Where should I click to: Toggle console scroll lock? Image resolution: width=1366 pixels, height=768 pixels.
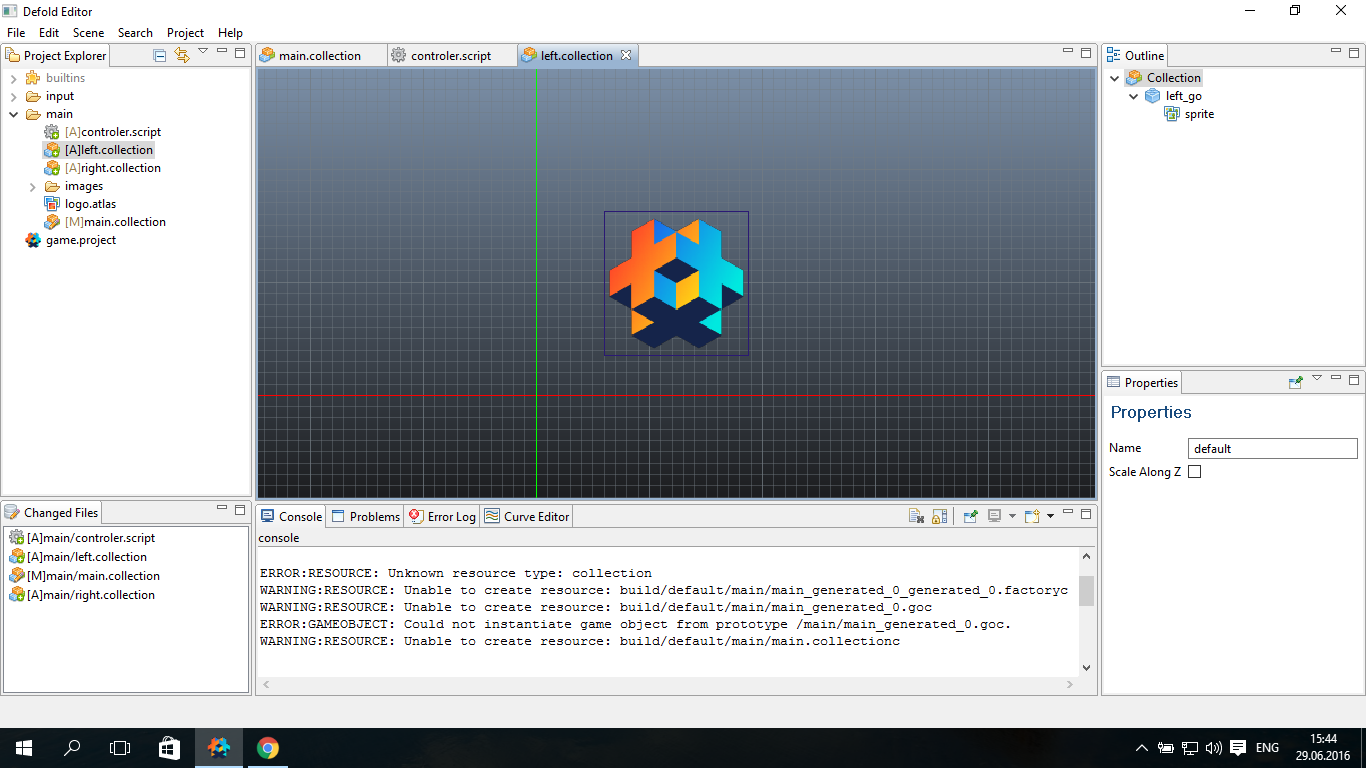[x=939, y=516]
